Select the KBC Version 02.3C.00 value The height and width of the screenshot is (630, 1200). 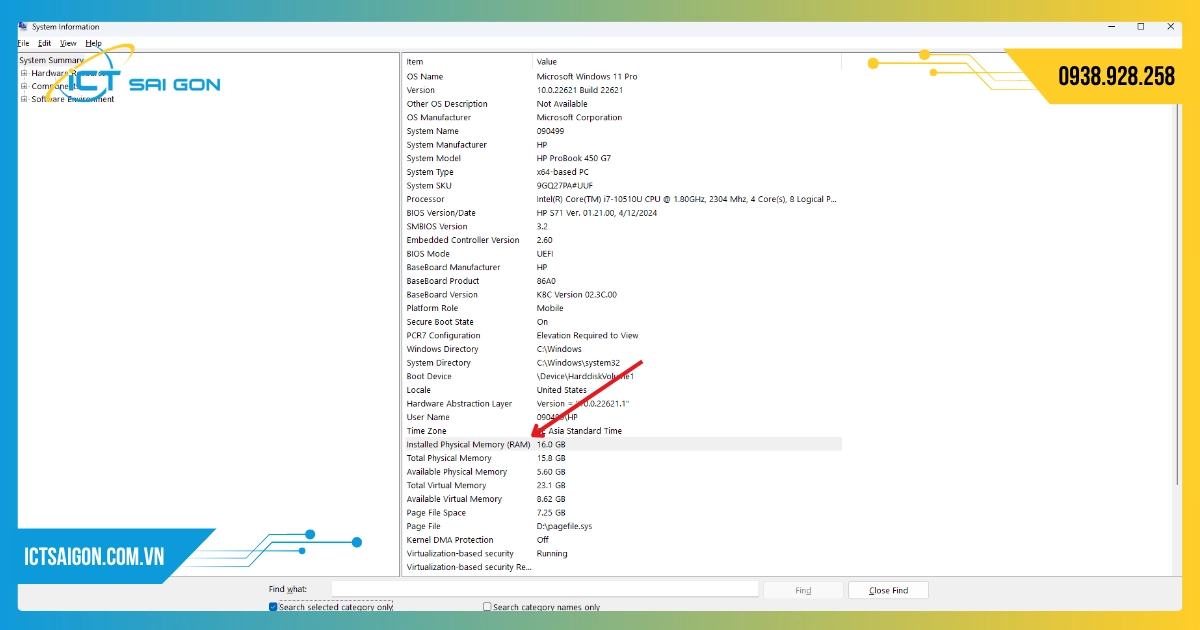point(577,295)
